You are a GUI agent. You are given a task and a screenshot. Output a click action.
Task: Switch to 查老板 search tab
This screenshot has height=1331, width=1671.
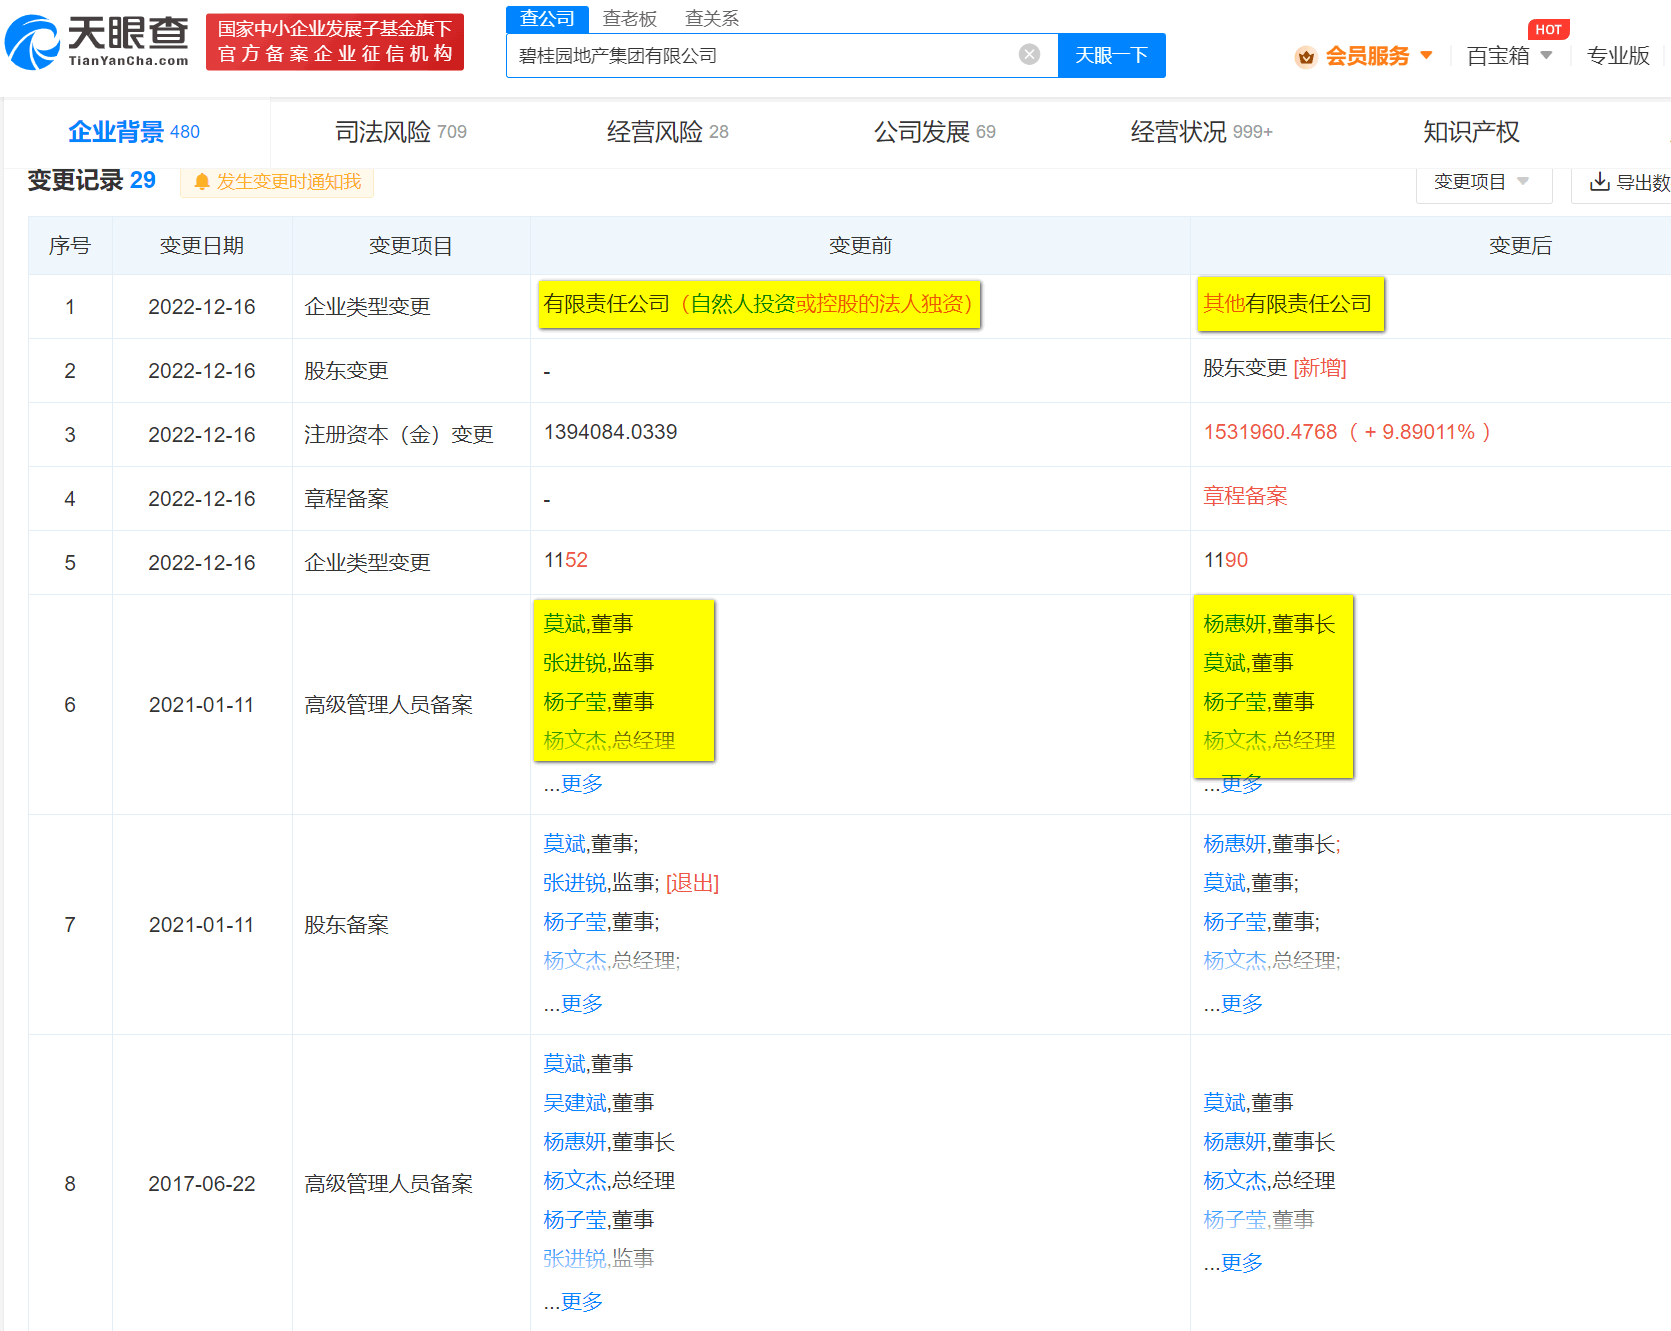(x=630, y=18)
